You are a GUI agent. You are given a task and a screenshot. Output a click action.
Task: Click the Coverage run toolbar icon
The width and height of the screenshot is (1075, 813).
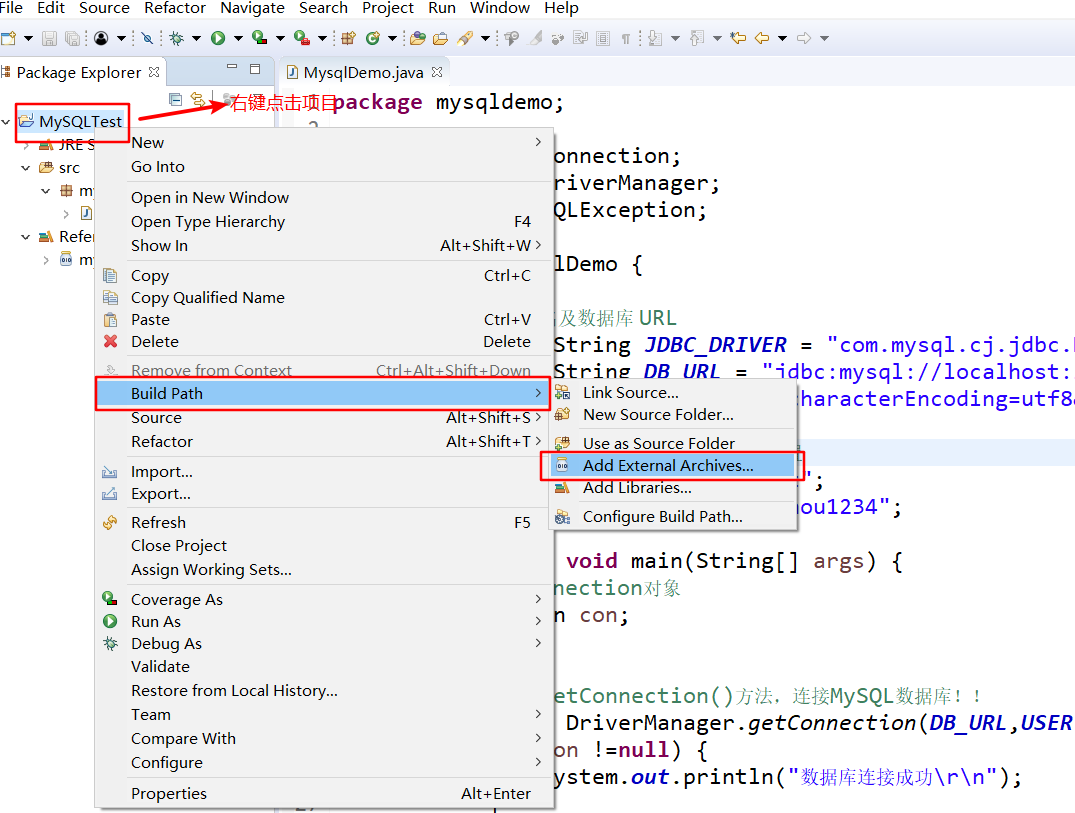coord(259,38)
